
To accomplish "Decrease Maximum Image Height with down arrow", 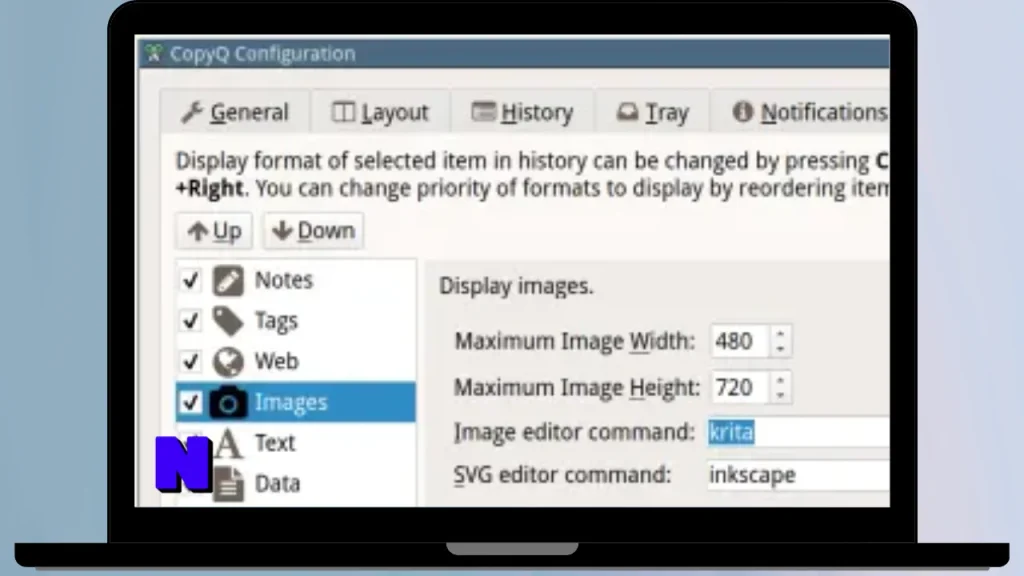I will click(x=780, y=396).
